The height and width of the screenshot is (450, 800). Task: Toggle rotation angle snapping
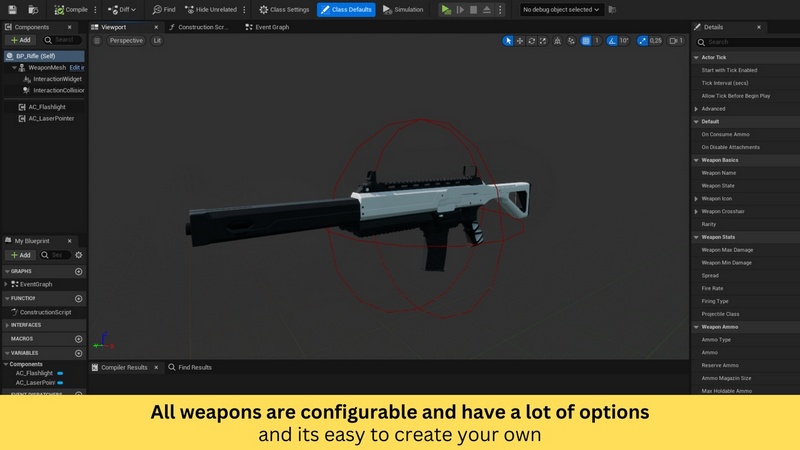pyautogui.click(x=612, y=41)
